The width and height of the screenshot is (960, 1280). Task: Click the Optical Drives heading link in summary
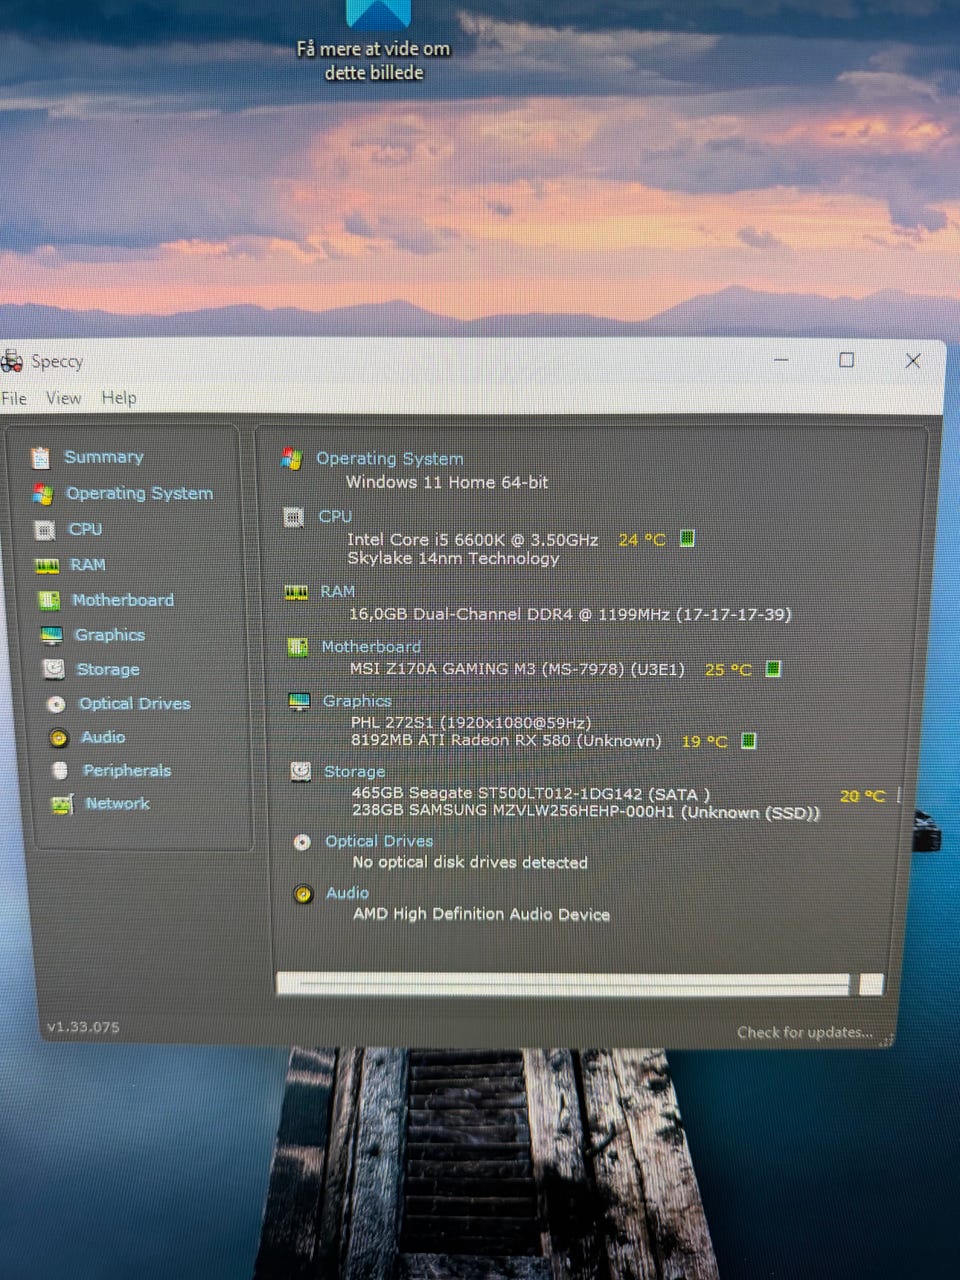pyautogui.click(x=379, y=841)
